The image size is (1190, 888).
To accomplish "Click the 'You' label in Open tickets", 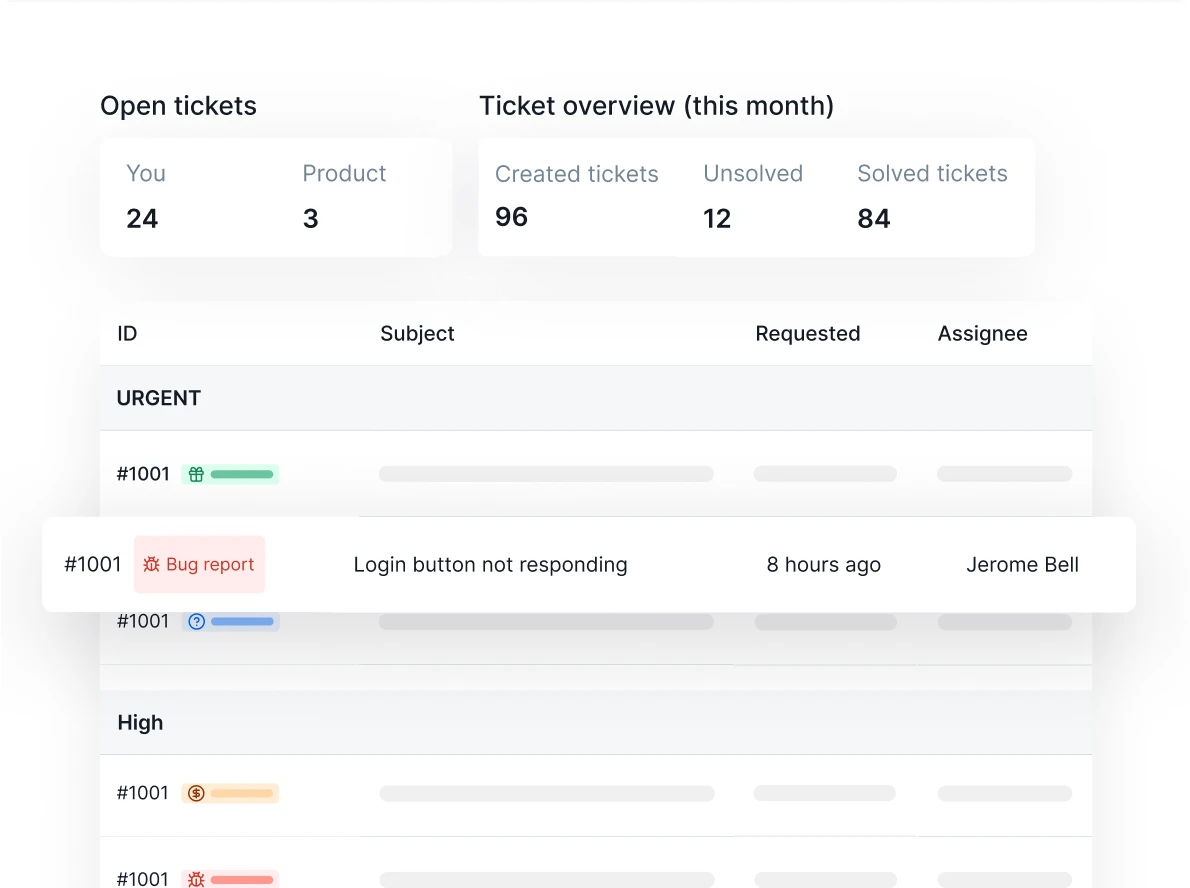I will tap(146, 174).
